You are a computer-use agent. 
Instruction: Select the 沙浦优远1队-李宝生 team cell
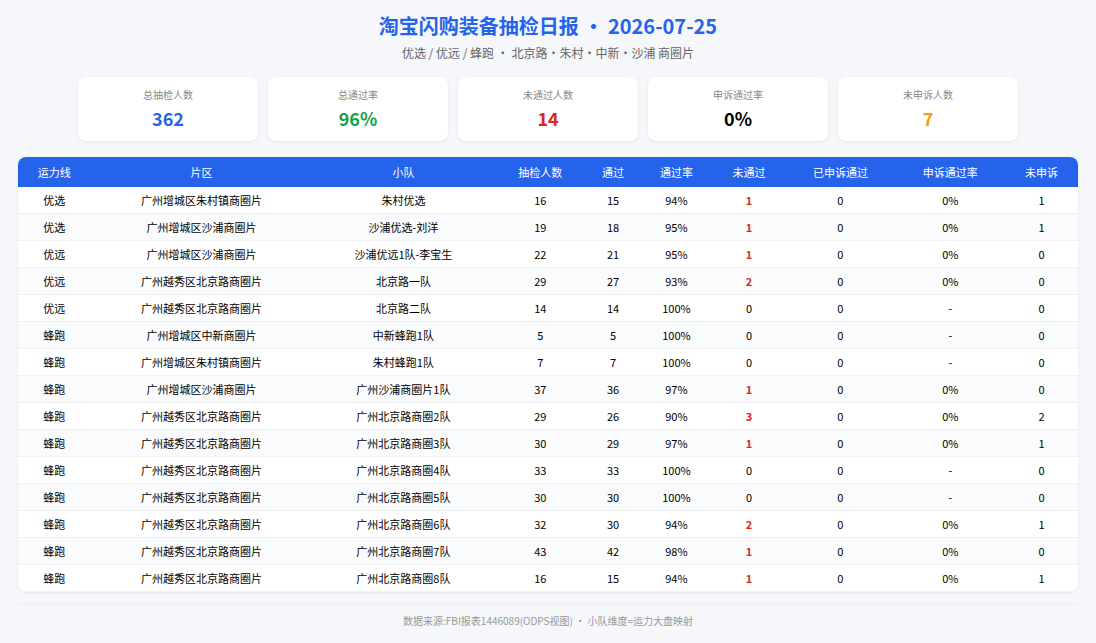(403, 255)
